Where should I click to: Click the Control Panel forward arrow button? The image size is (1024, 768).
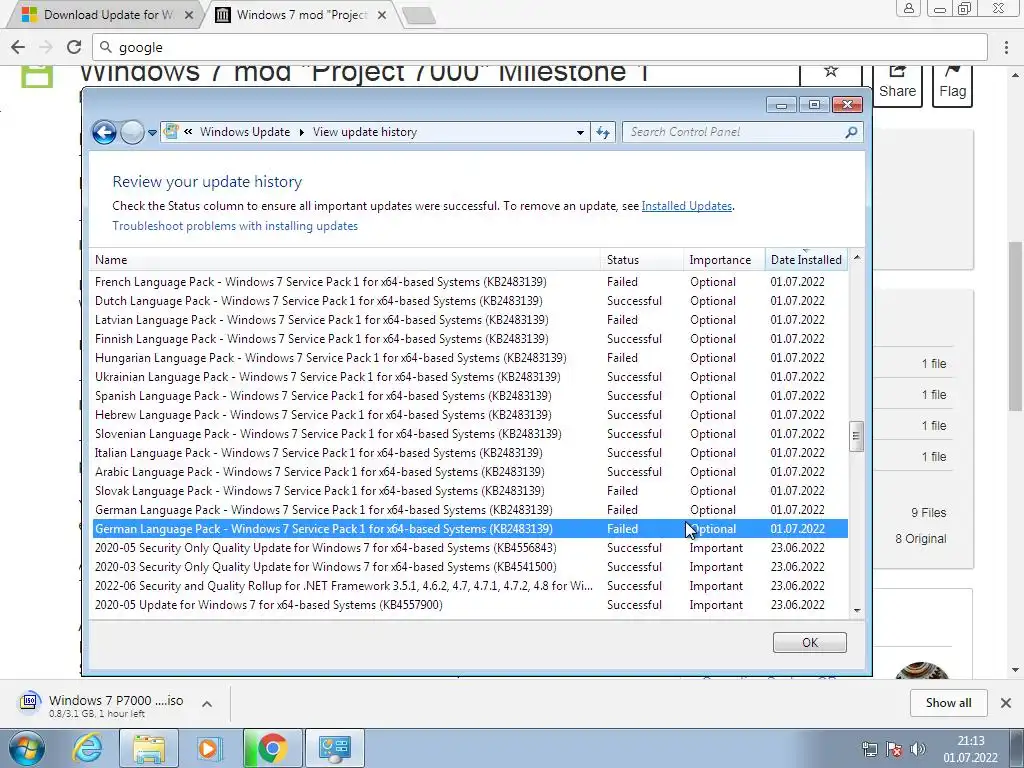(132, 133)
